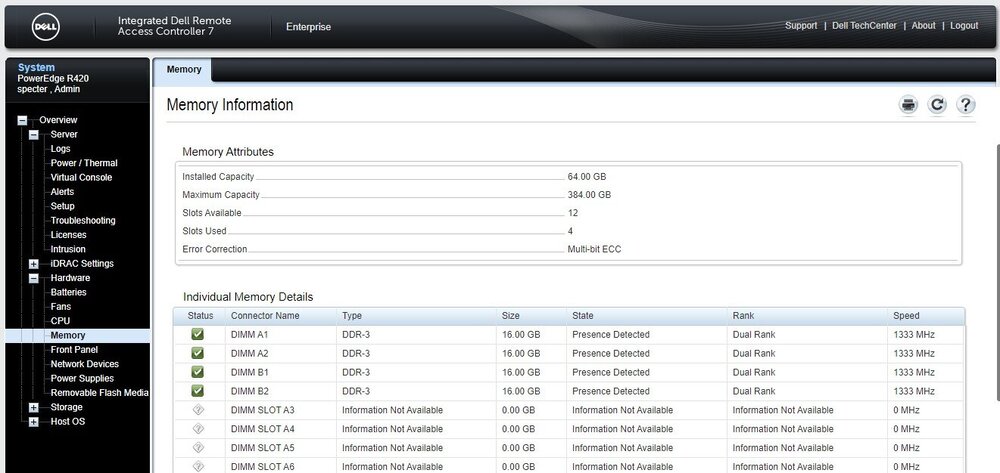This screenshot has width=1000, height=473.
Task: Collapse the Server tree node
Action: tap(34, 135)
